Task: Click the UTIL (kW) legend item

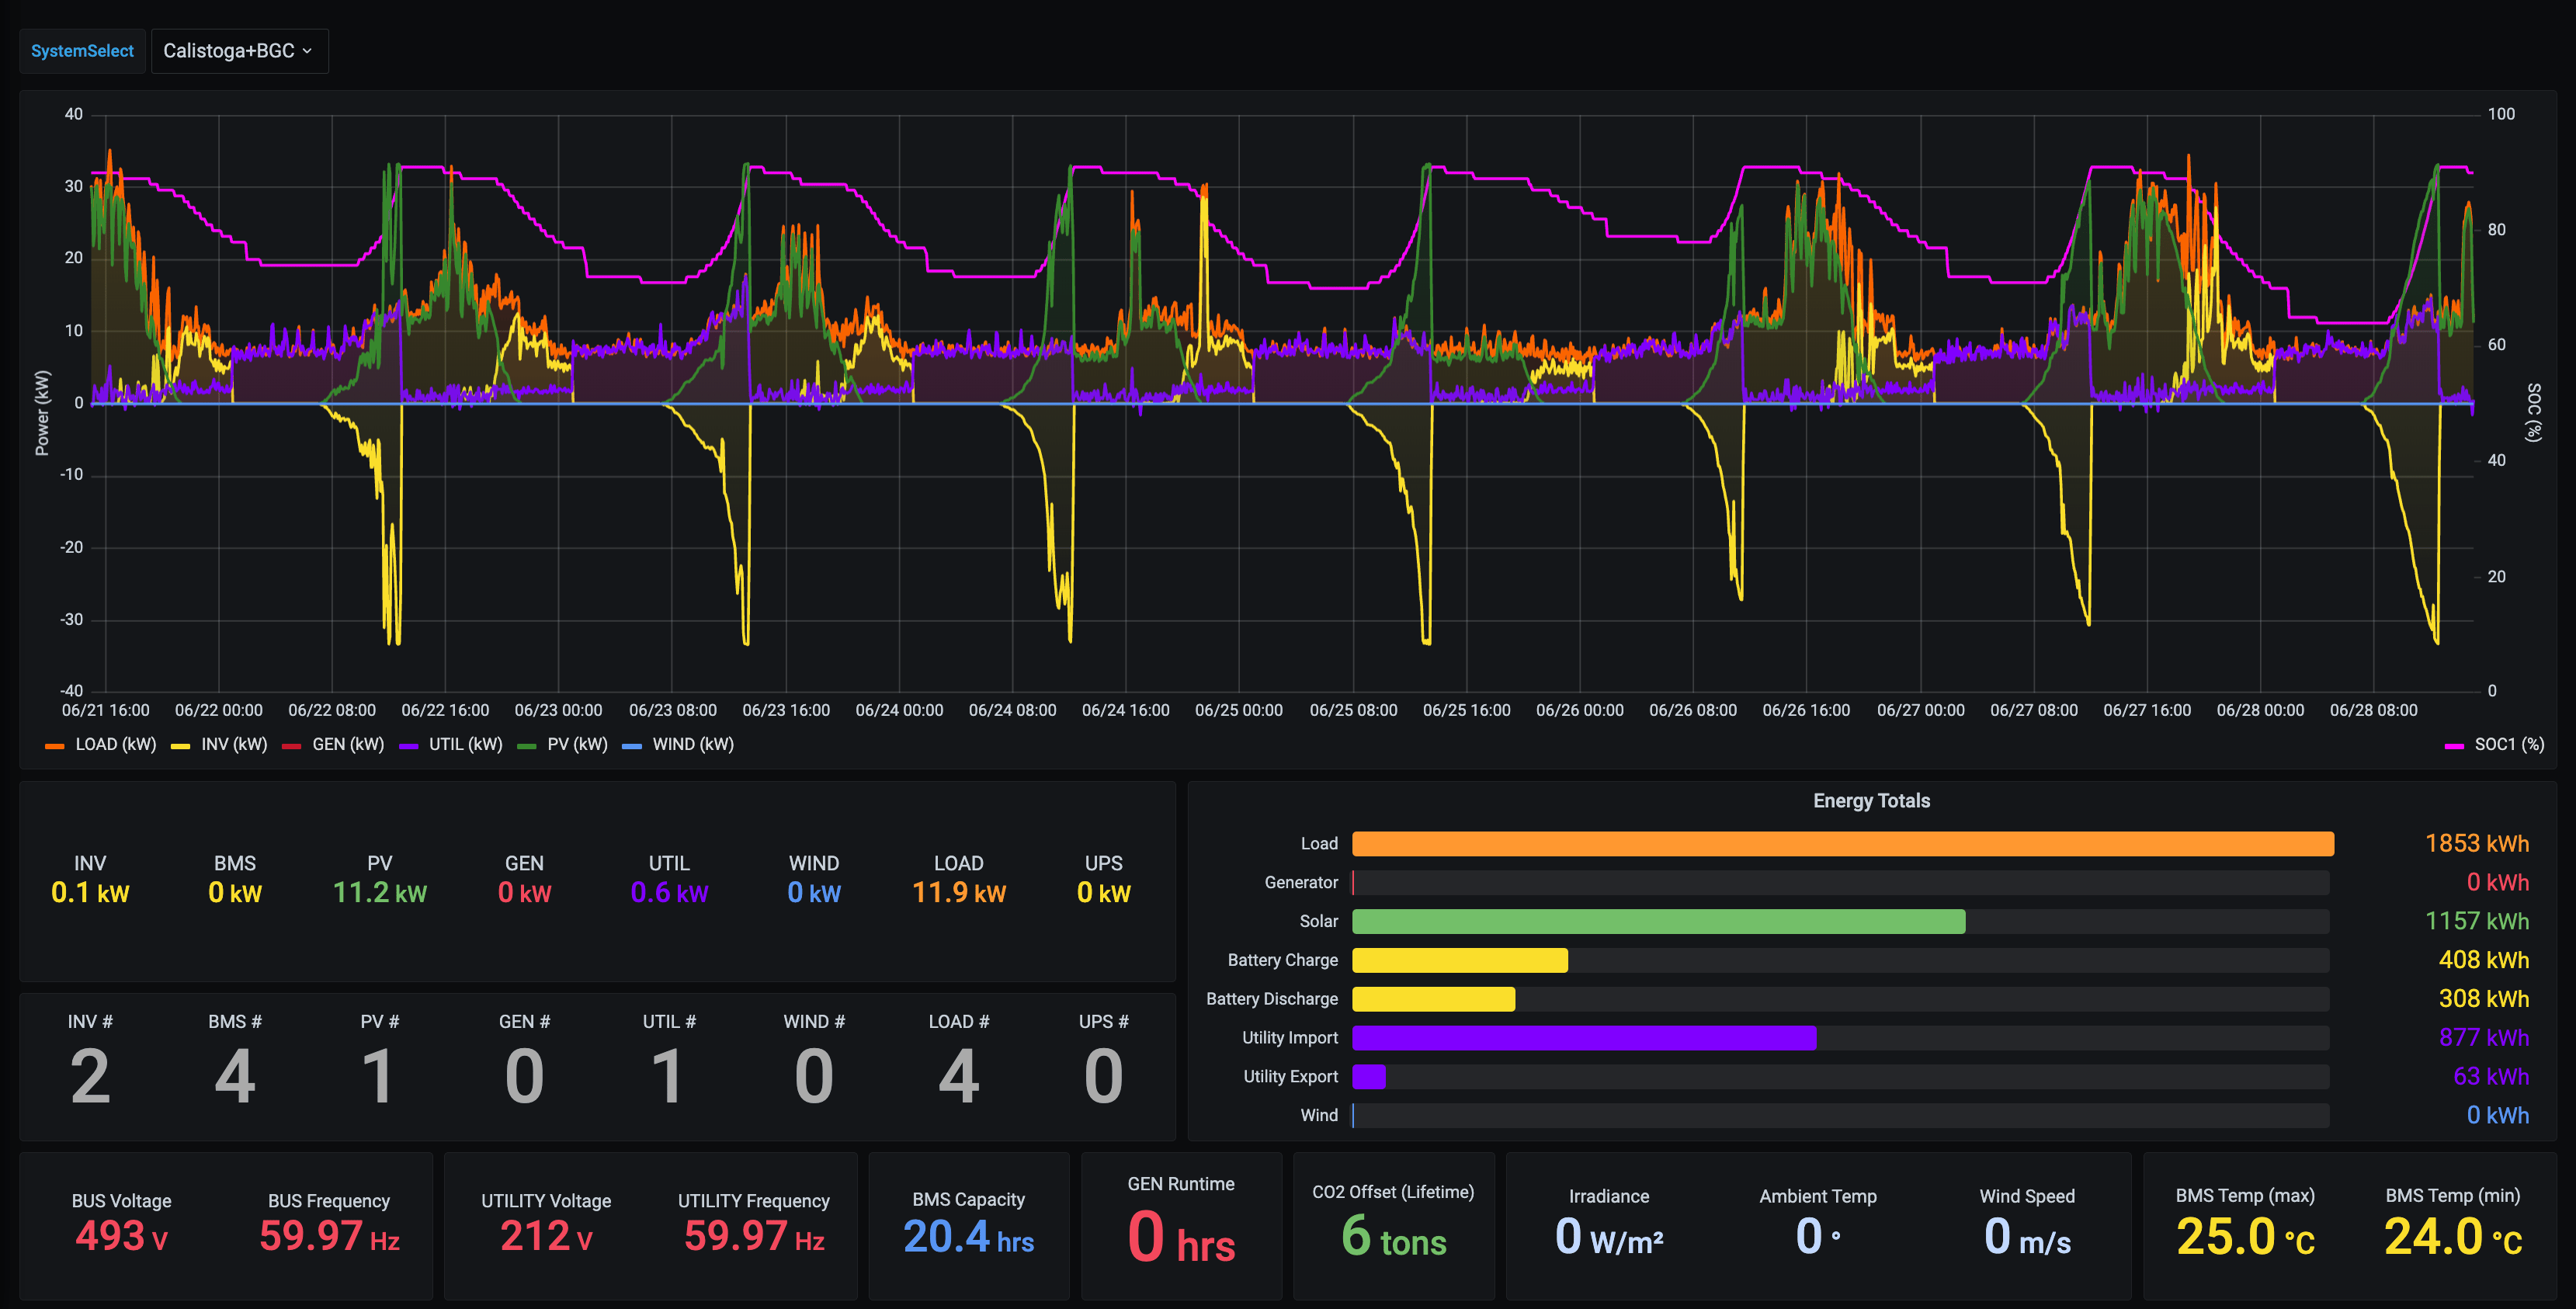Action: (465, 744)
